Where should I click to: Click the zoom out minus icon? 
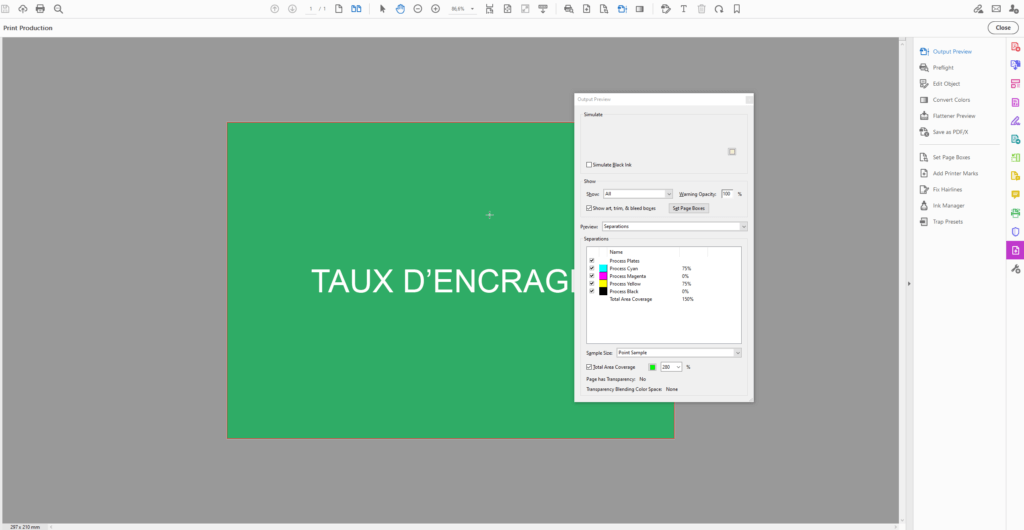(418, 9)
